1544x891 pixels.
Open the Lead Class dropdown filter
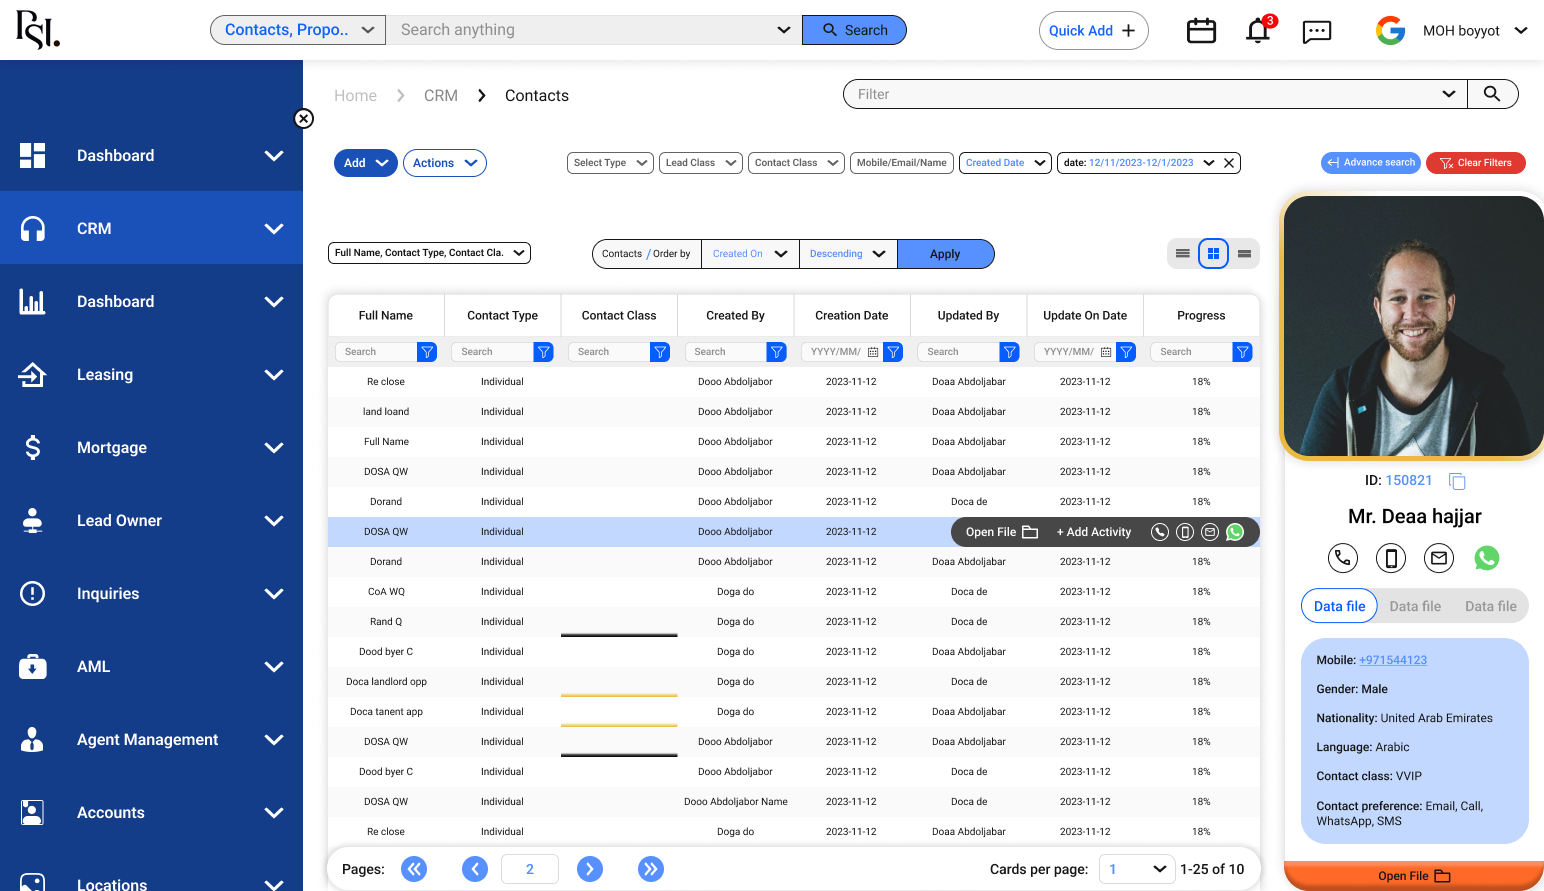tap(700, 162)
